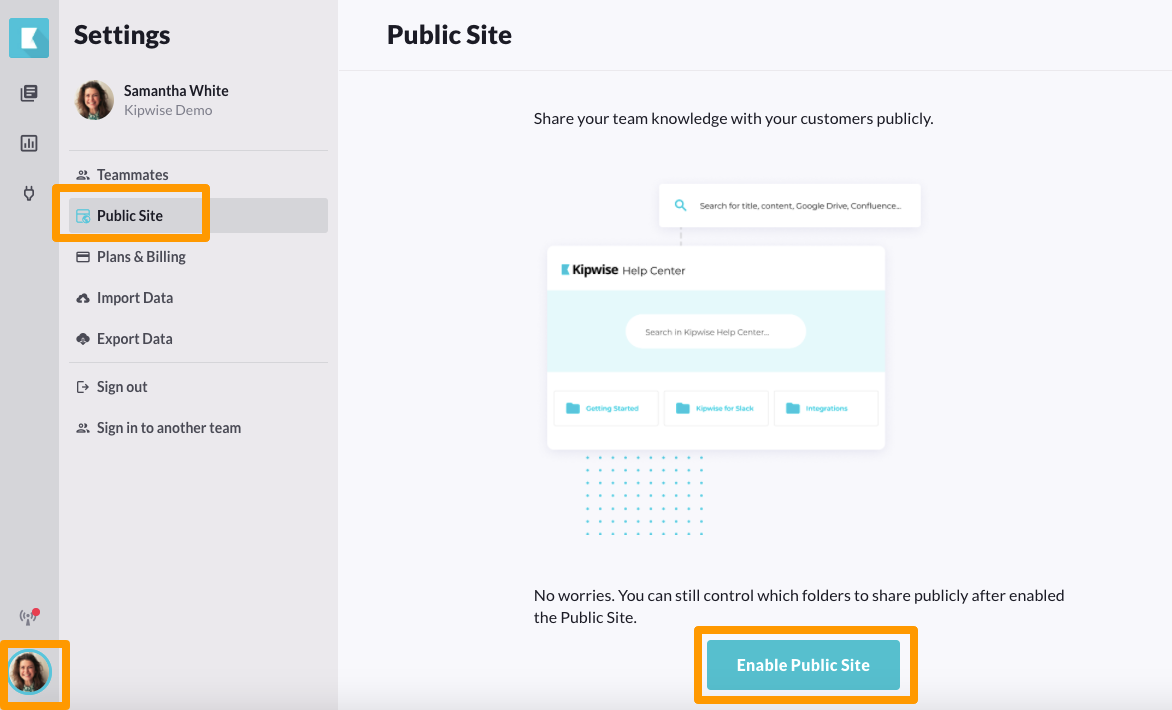Open the Kipwise for Slack folder
The image size is (1172, 710).
(685, 407)
